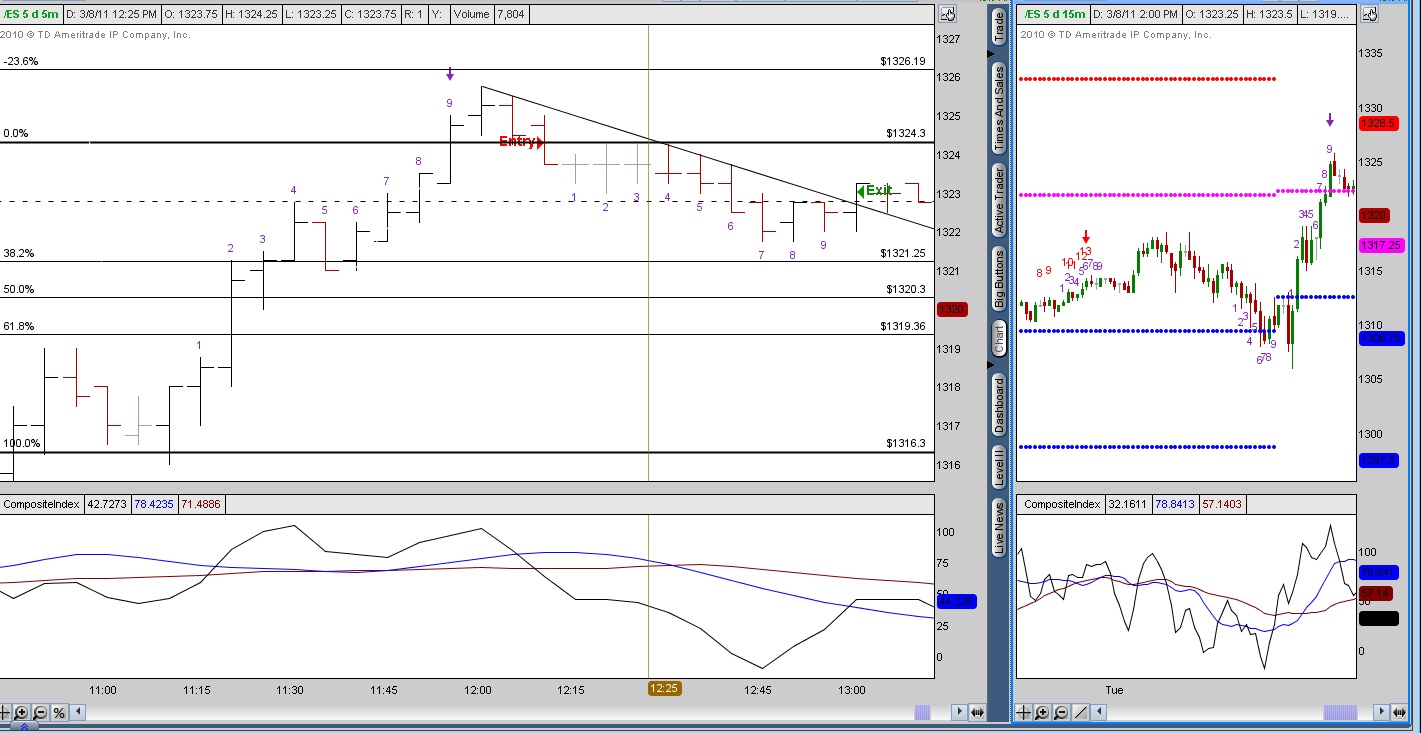Open the chart settings icon on the 15m chart
Viewport: 1421px width, 733px height.
pos(1369,14)
